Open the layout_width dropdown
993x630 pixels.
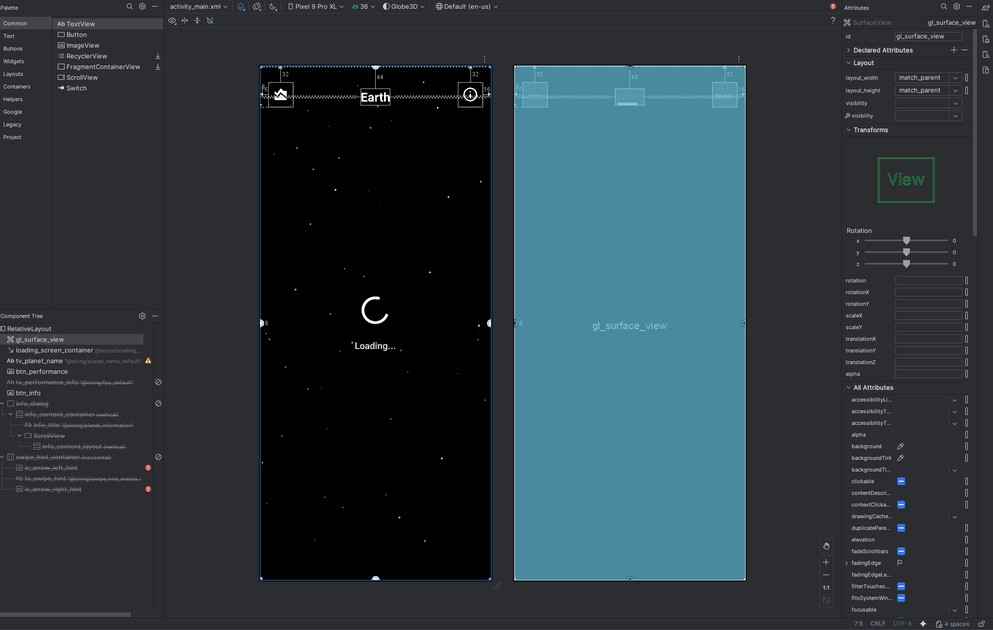(955, 78)
